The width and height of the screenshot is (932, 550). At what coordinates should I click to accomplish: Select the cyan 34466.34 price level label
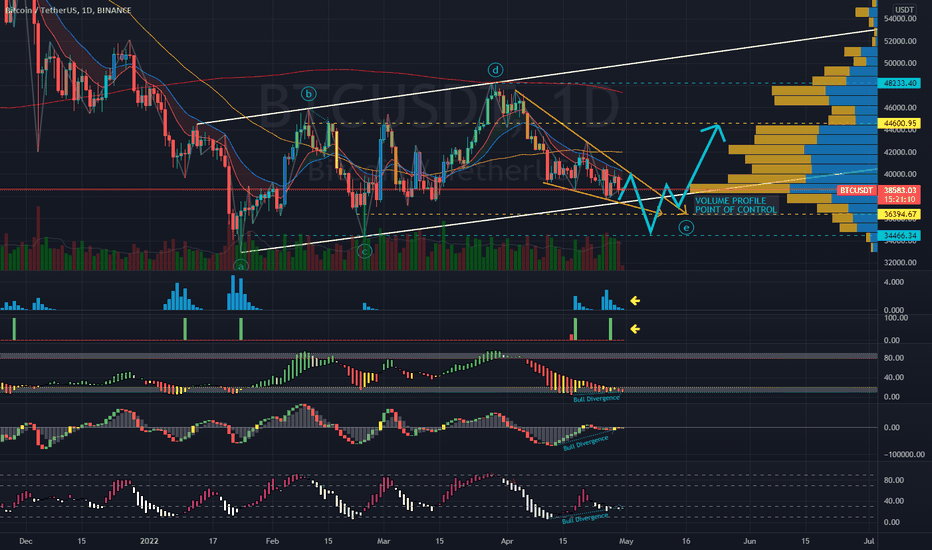[899, 235]
